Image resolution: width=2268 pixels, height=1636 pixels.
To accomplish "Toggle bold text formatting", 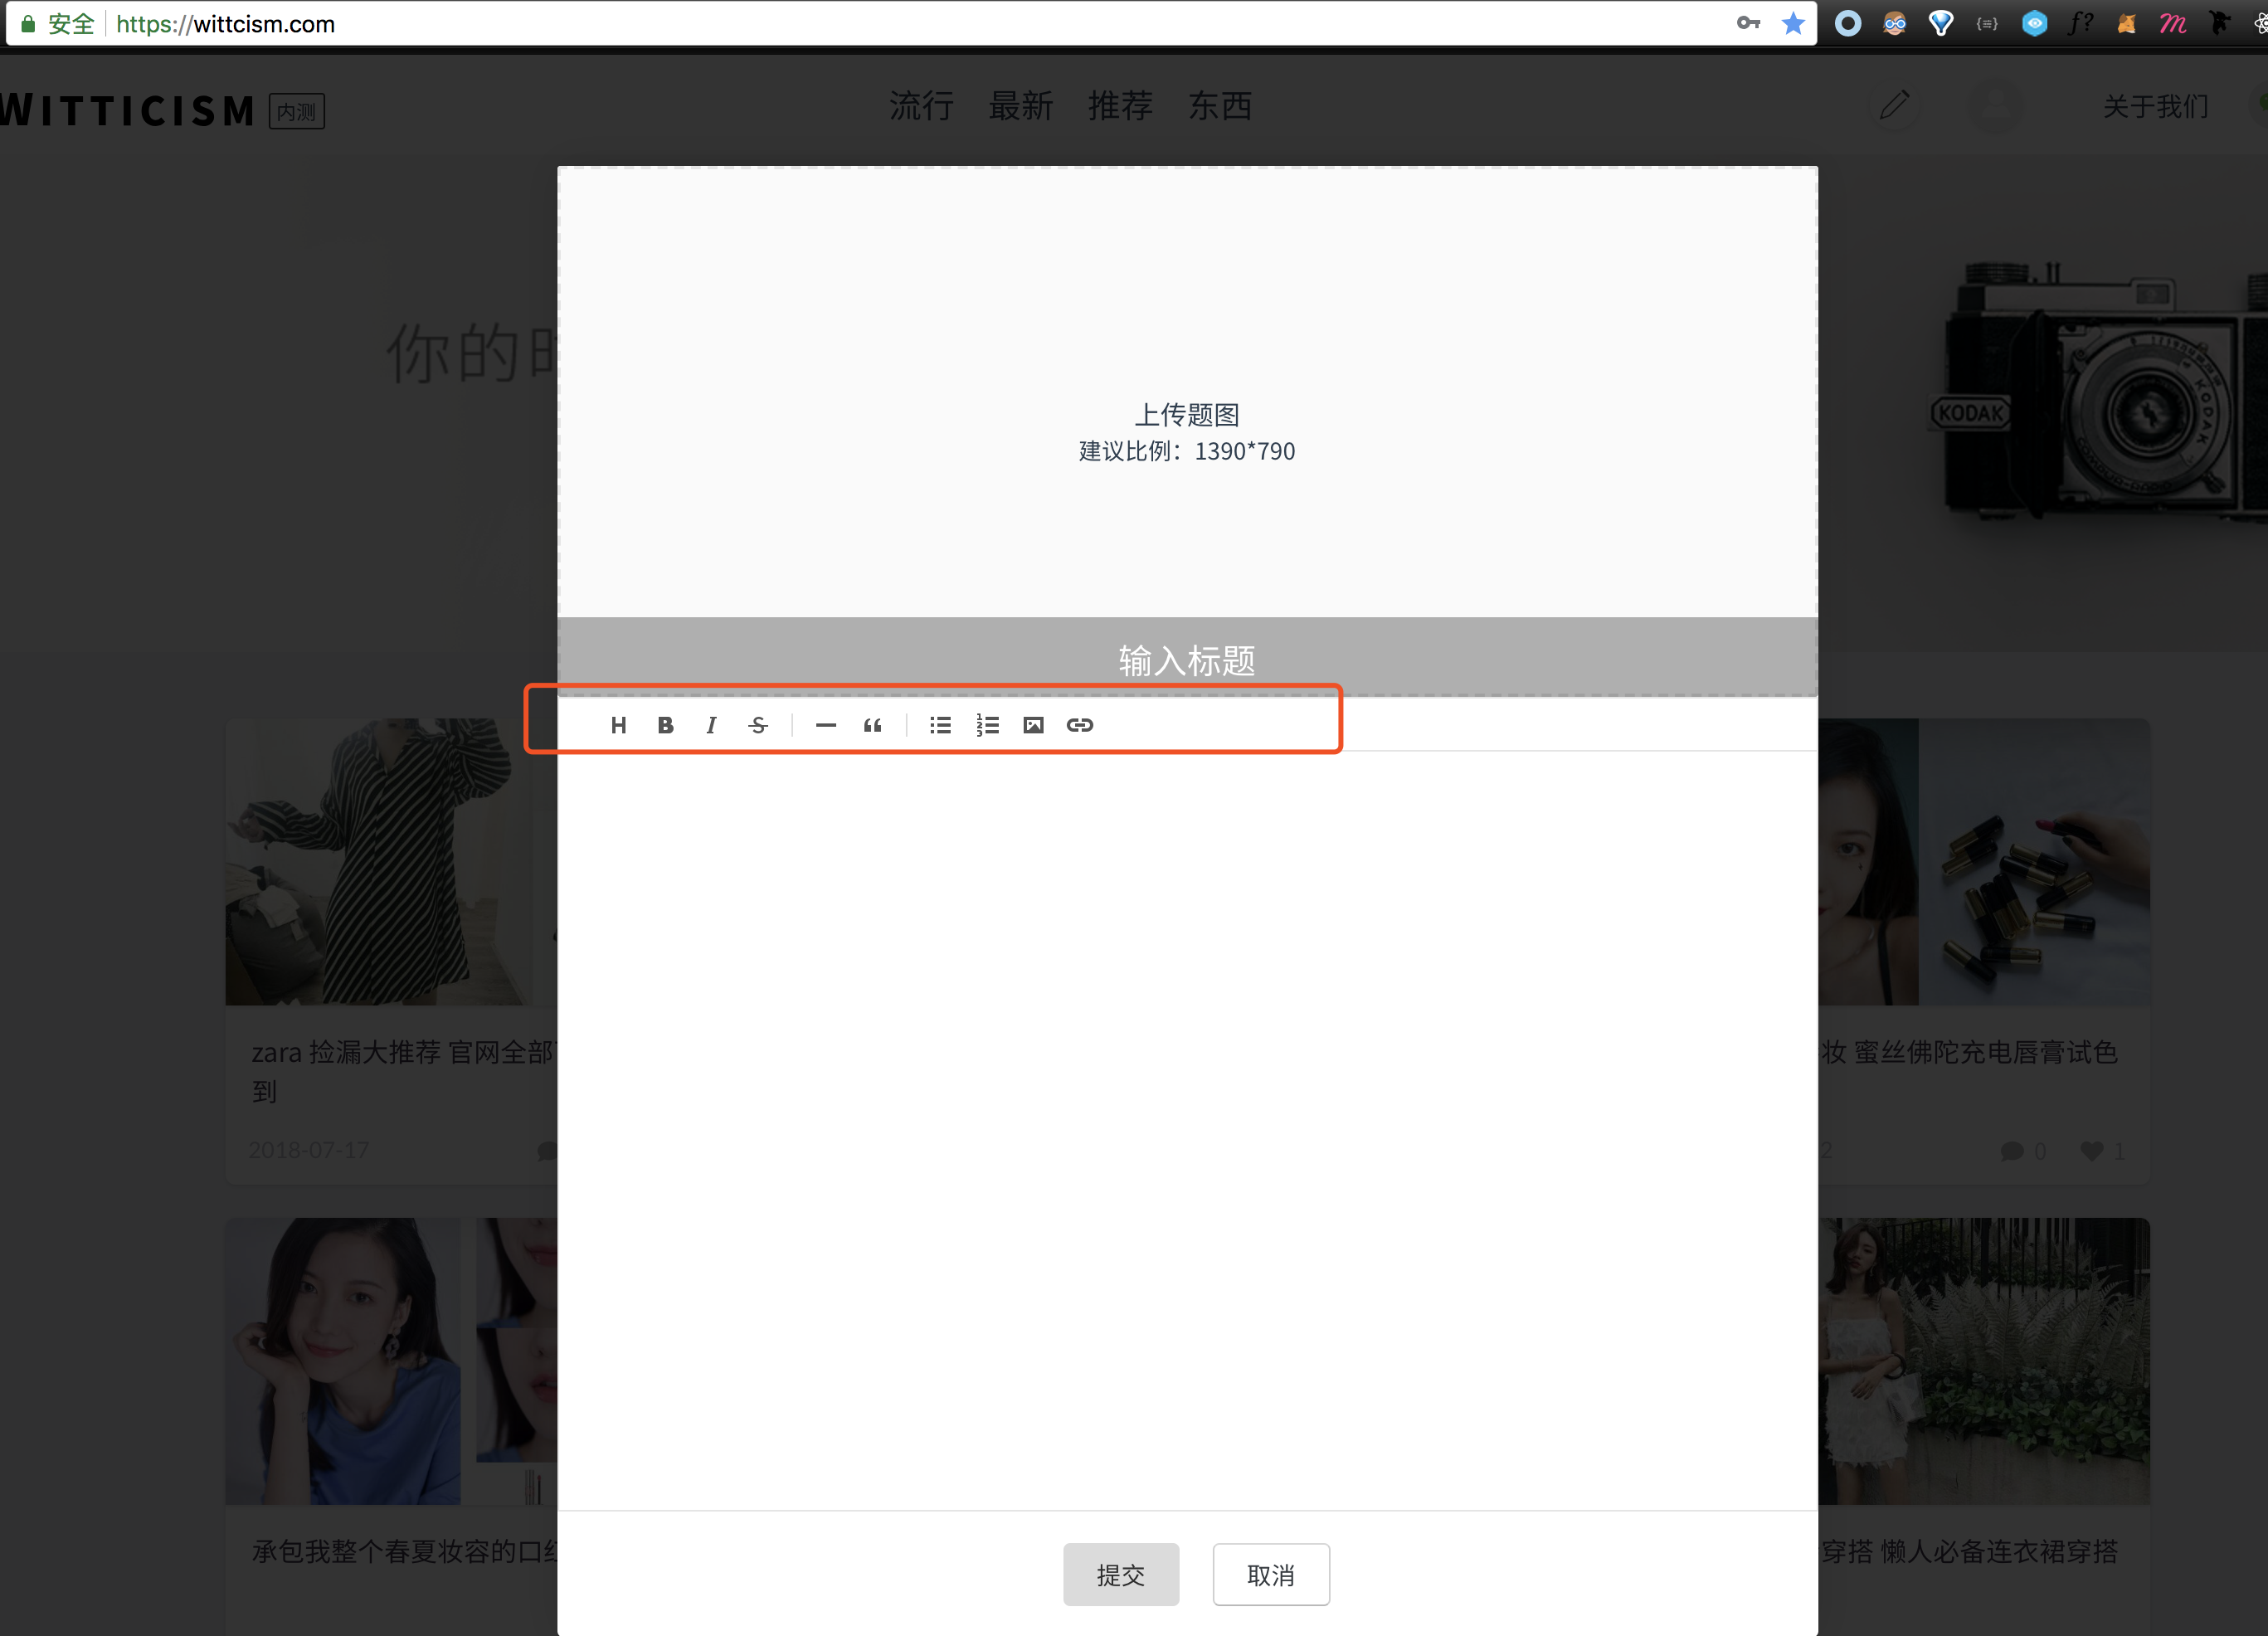I will coord(665,725).
